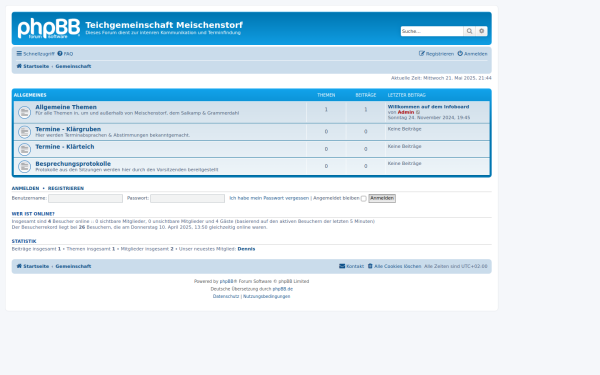
Task: Click Ich habe mein Passwort vergessen
Action: tap(269, 198)
